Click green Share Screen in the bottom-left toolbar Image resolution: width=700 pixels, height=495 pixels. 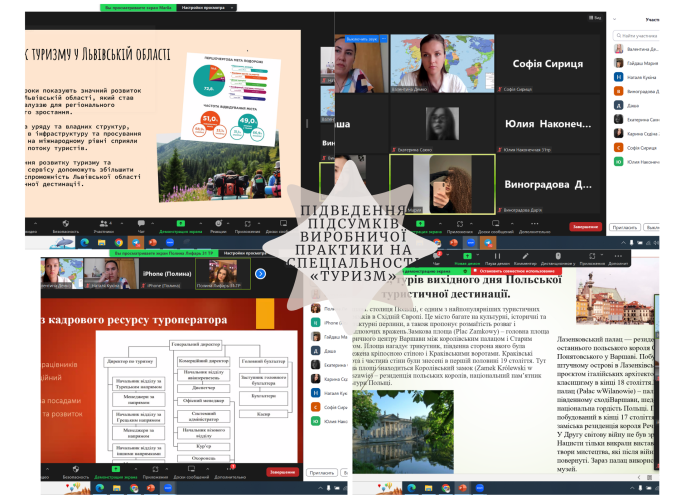(115, 472)
